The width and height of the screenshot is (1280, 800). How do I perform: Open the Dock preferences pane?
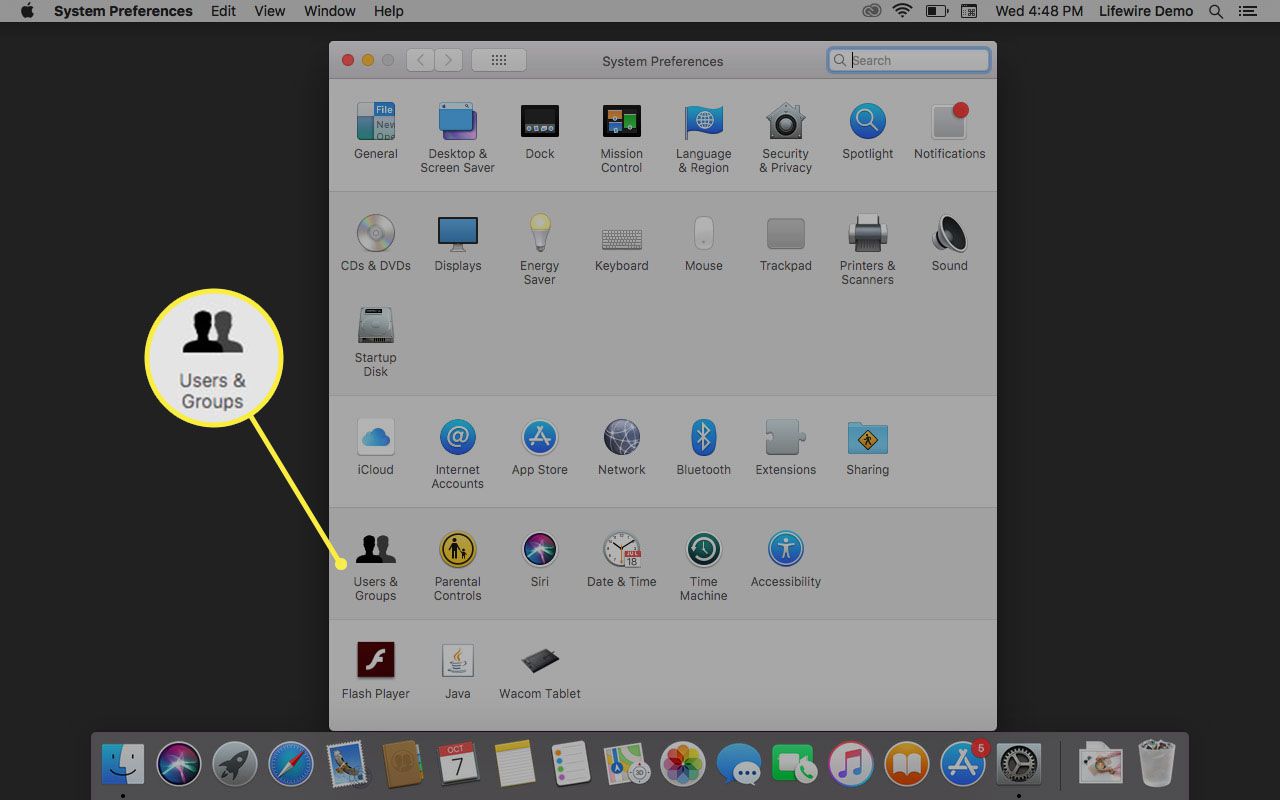tap(540, 130)
